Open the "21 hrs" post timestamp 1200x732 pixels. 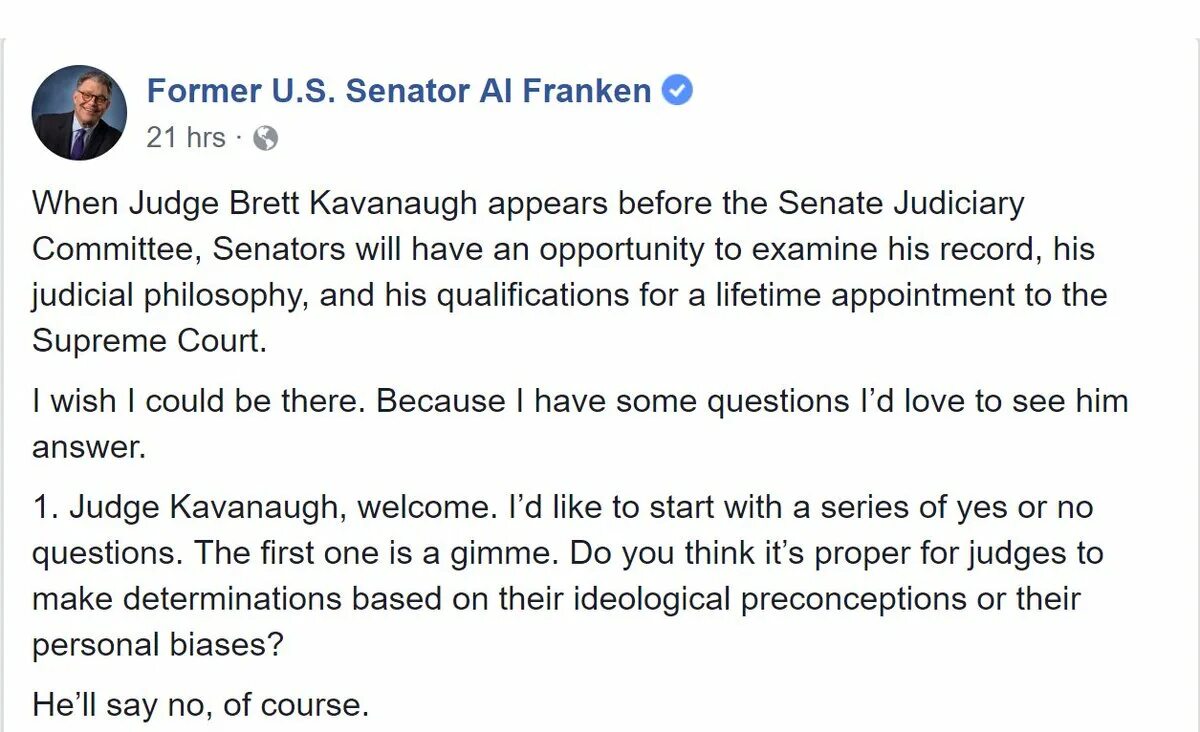click(x=186, y=137)
